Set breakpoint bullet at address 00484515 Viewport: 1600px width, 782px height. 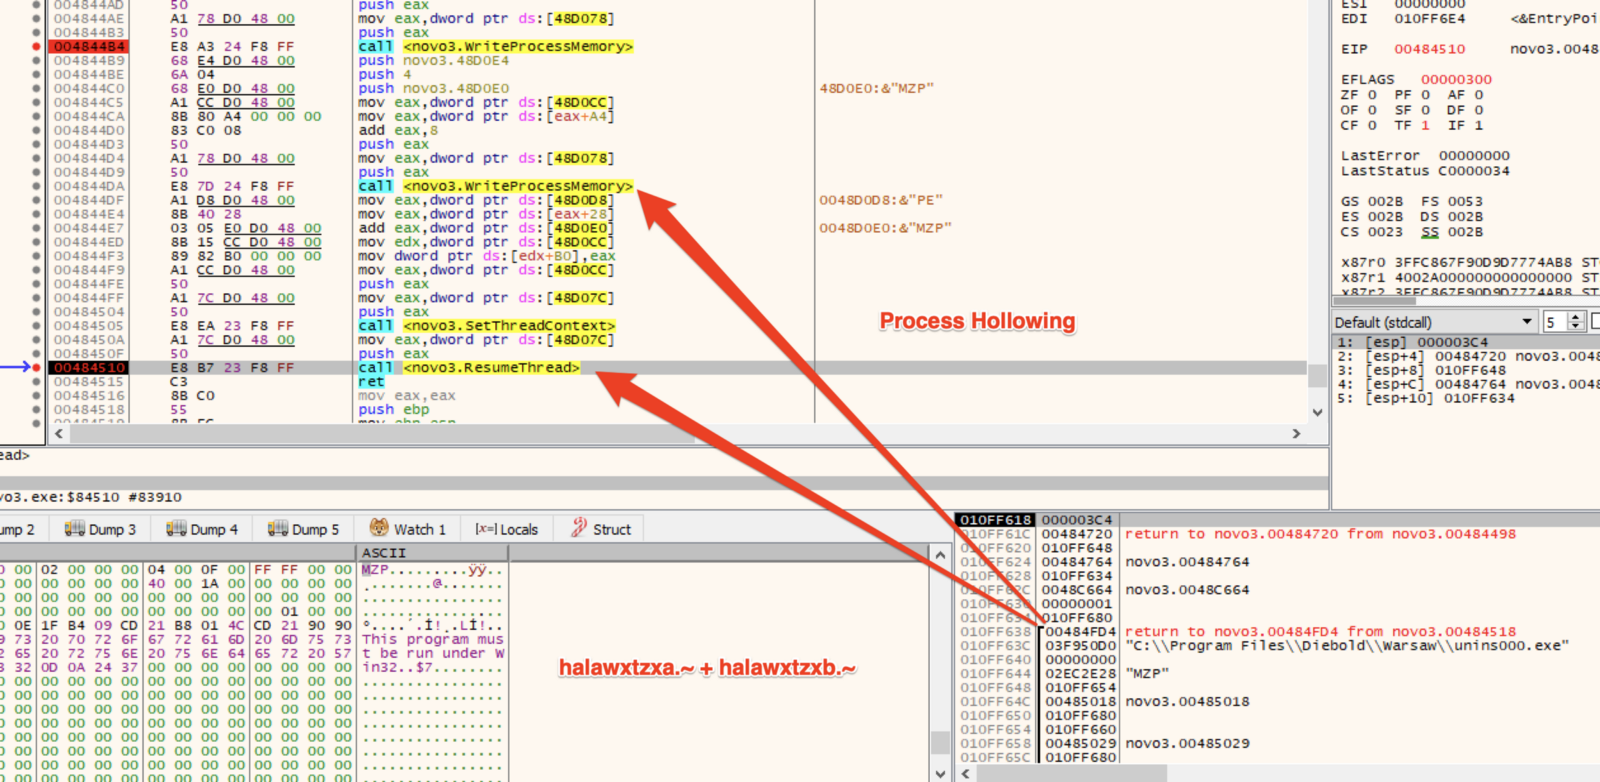point(37,382)
